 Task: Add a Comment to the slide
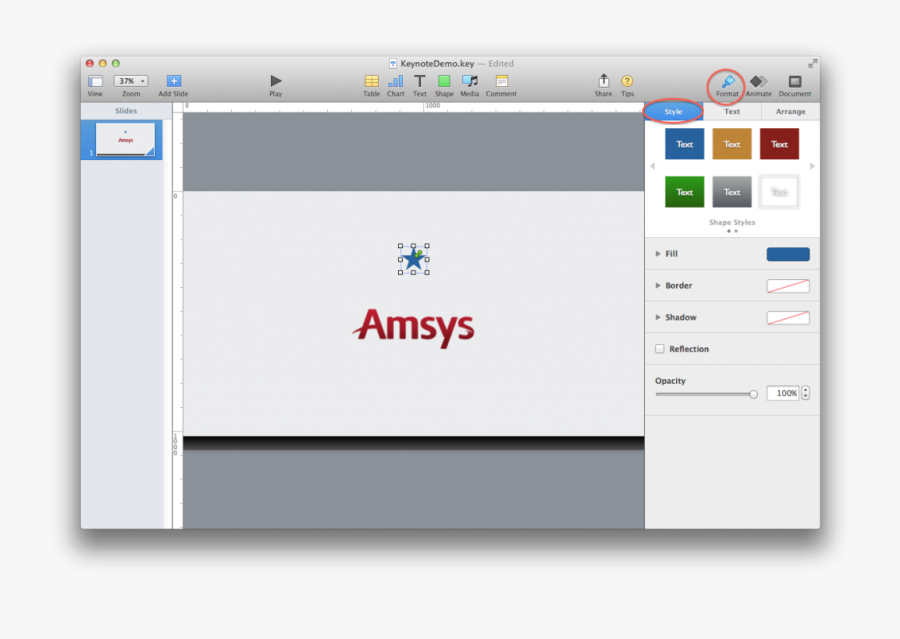(x=501, y=82)
